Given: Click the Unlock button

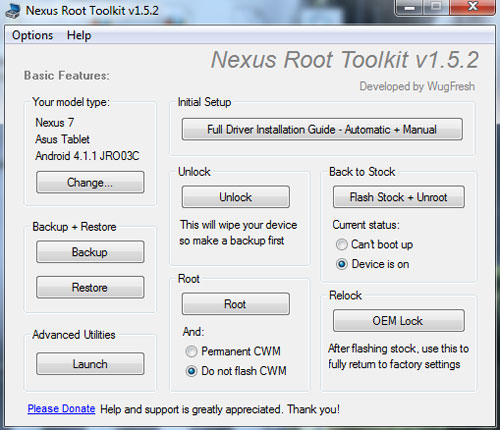Looking at the screenshot, I should point(236,197).
